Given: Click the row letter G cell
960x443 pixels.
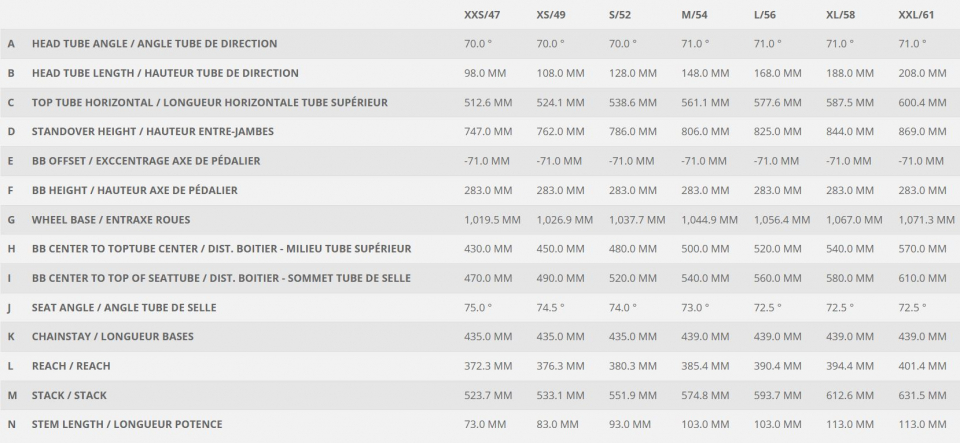Looking at the screenshot, I should pos(11,220).
